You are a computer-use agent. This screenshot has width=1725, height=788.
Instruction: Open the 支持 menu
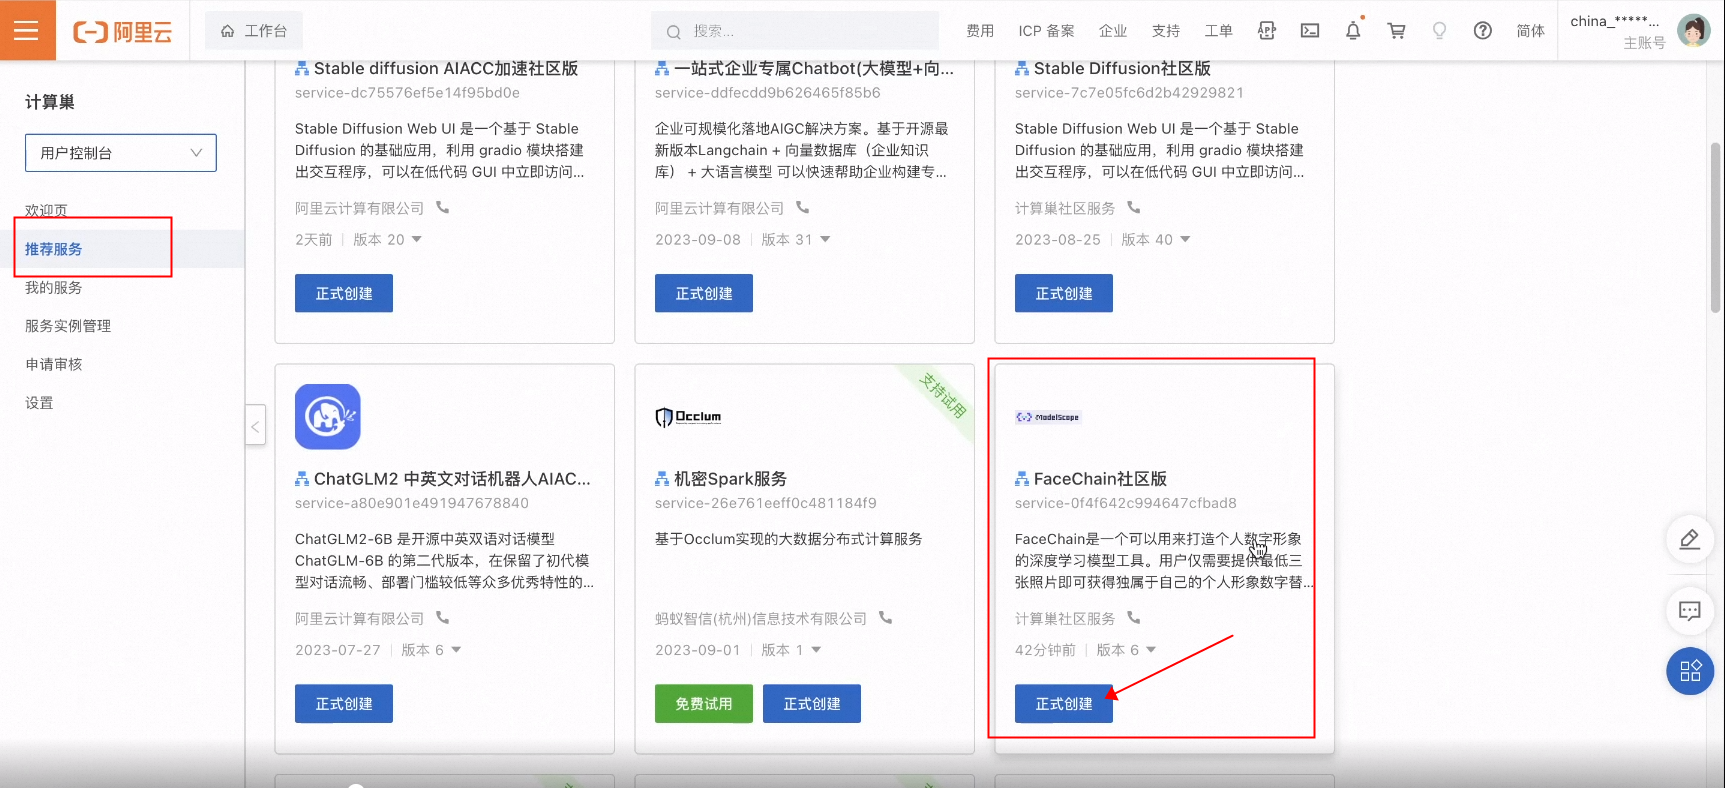click(1166, 31)
